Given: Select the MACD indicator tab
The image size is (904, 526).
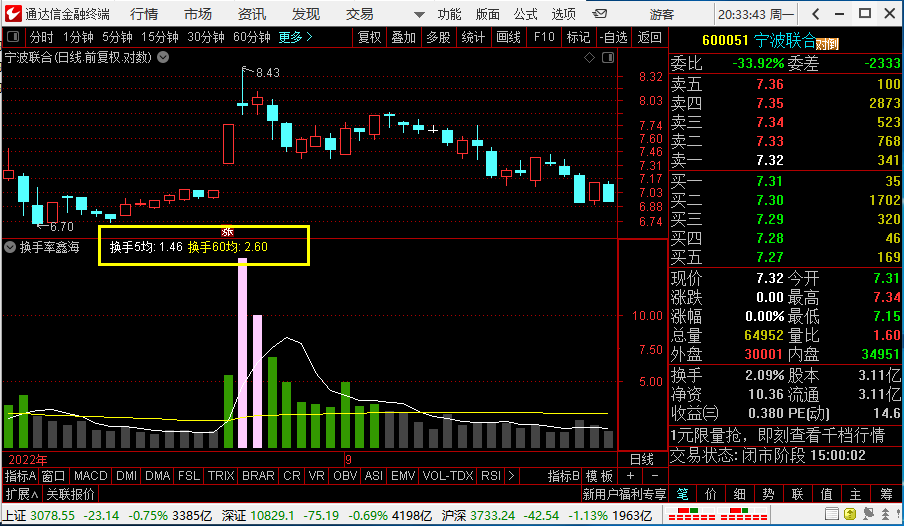Looking at the screenshot, I should coord(90,476).
